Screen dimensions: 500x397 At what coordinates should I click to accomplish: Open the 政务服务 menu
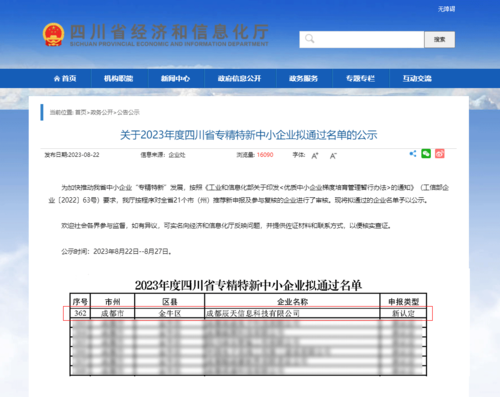(303, 78)
